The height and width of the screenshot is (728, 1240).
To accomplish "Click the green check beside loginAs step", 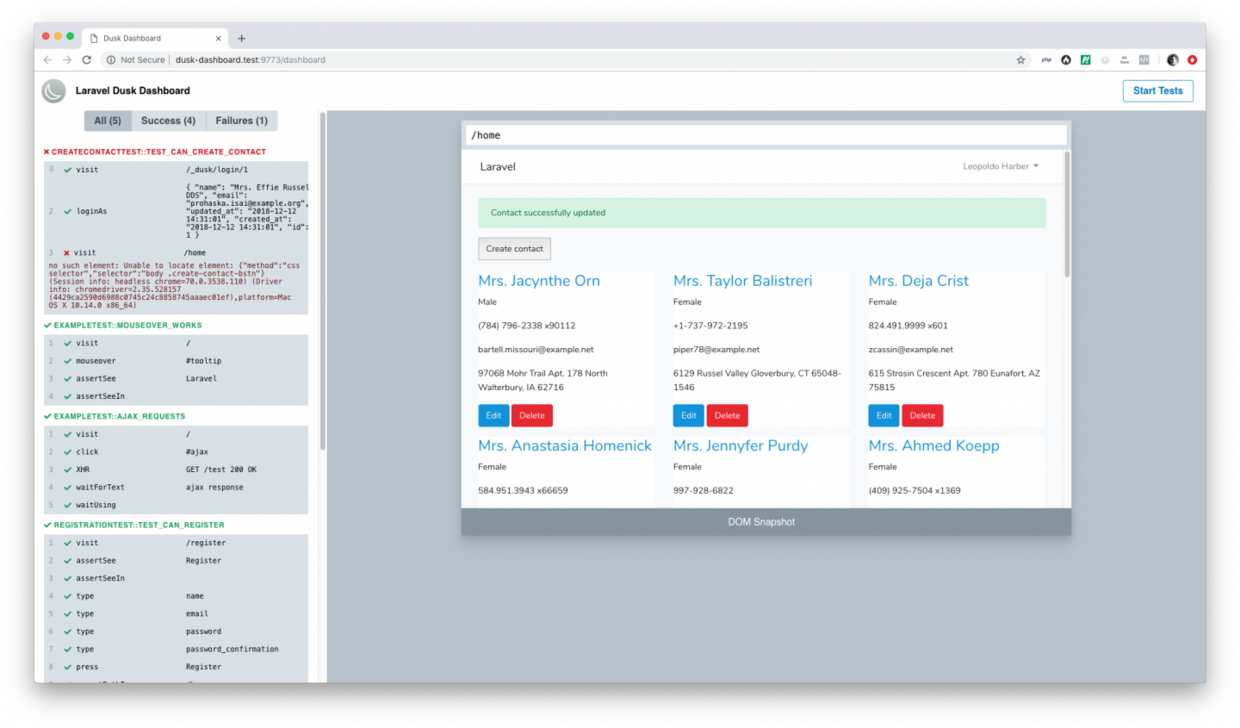I will 67,211.
